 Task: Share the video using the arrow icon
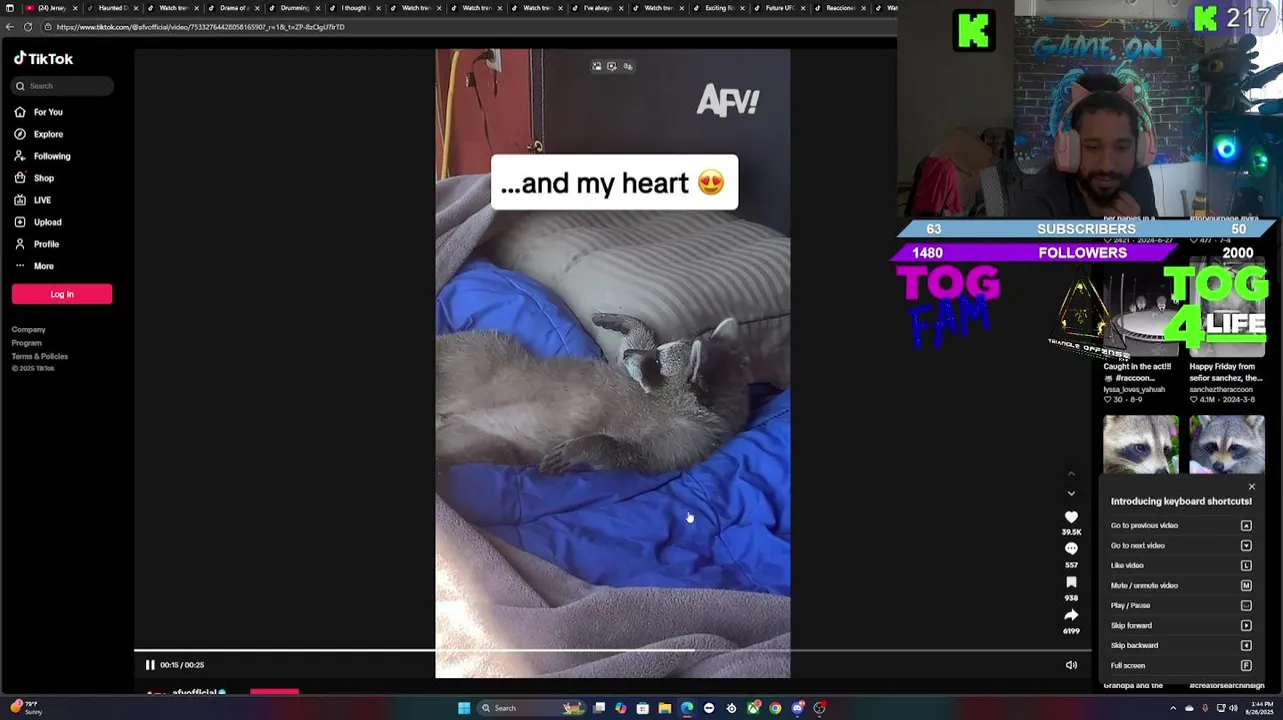coord(1071,615)
